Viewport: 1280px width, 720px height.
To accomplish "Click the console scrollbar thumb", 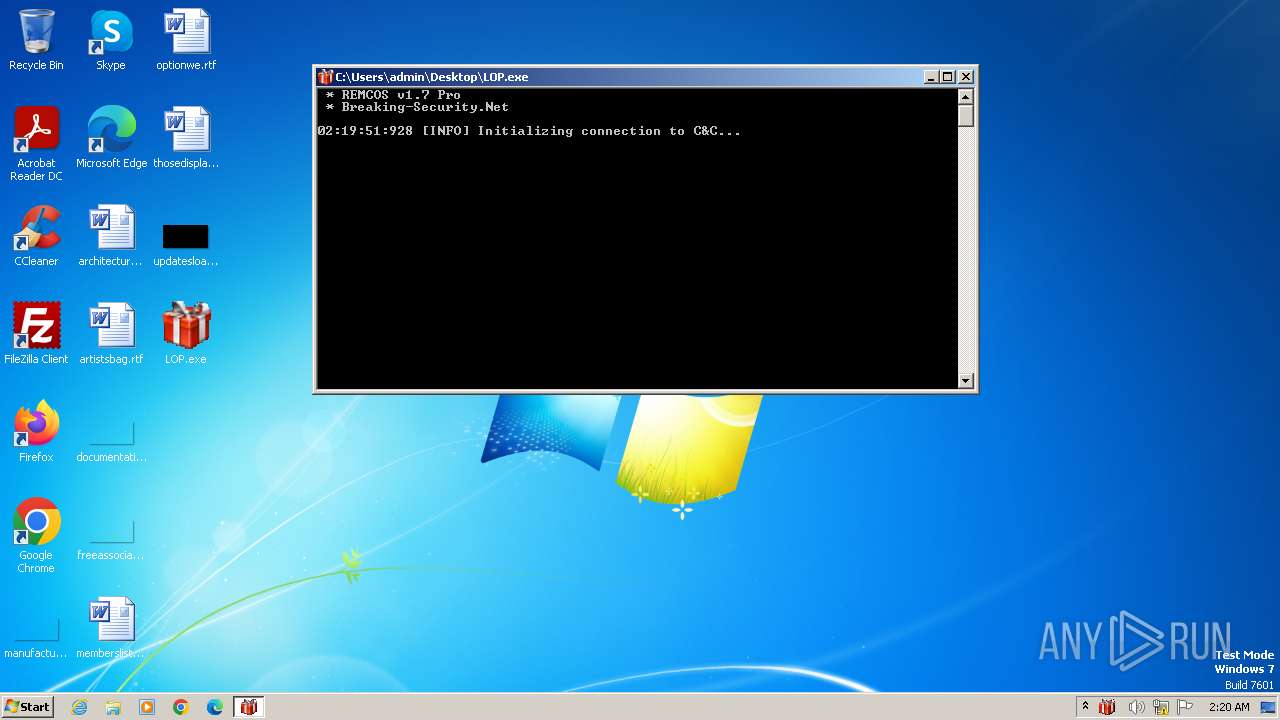I will (965, 116).
